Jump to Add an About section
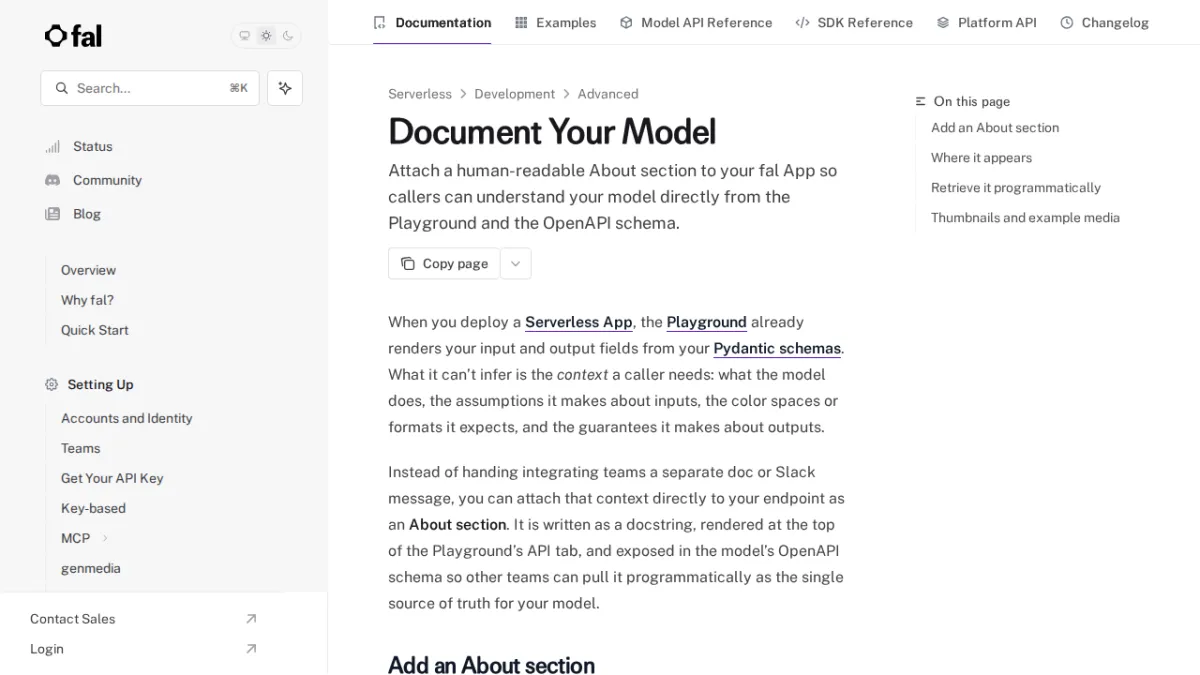 click(x=995, y=128)
